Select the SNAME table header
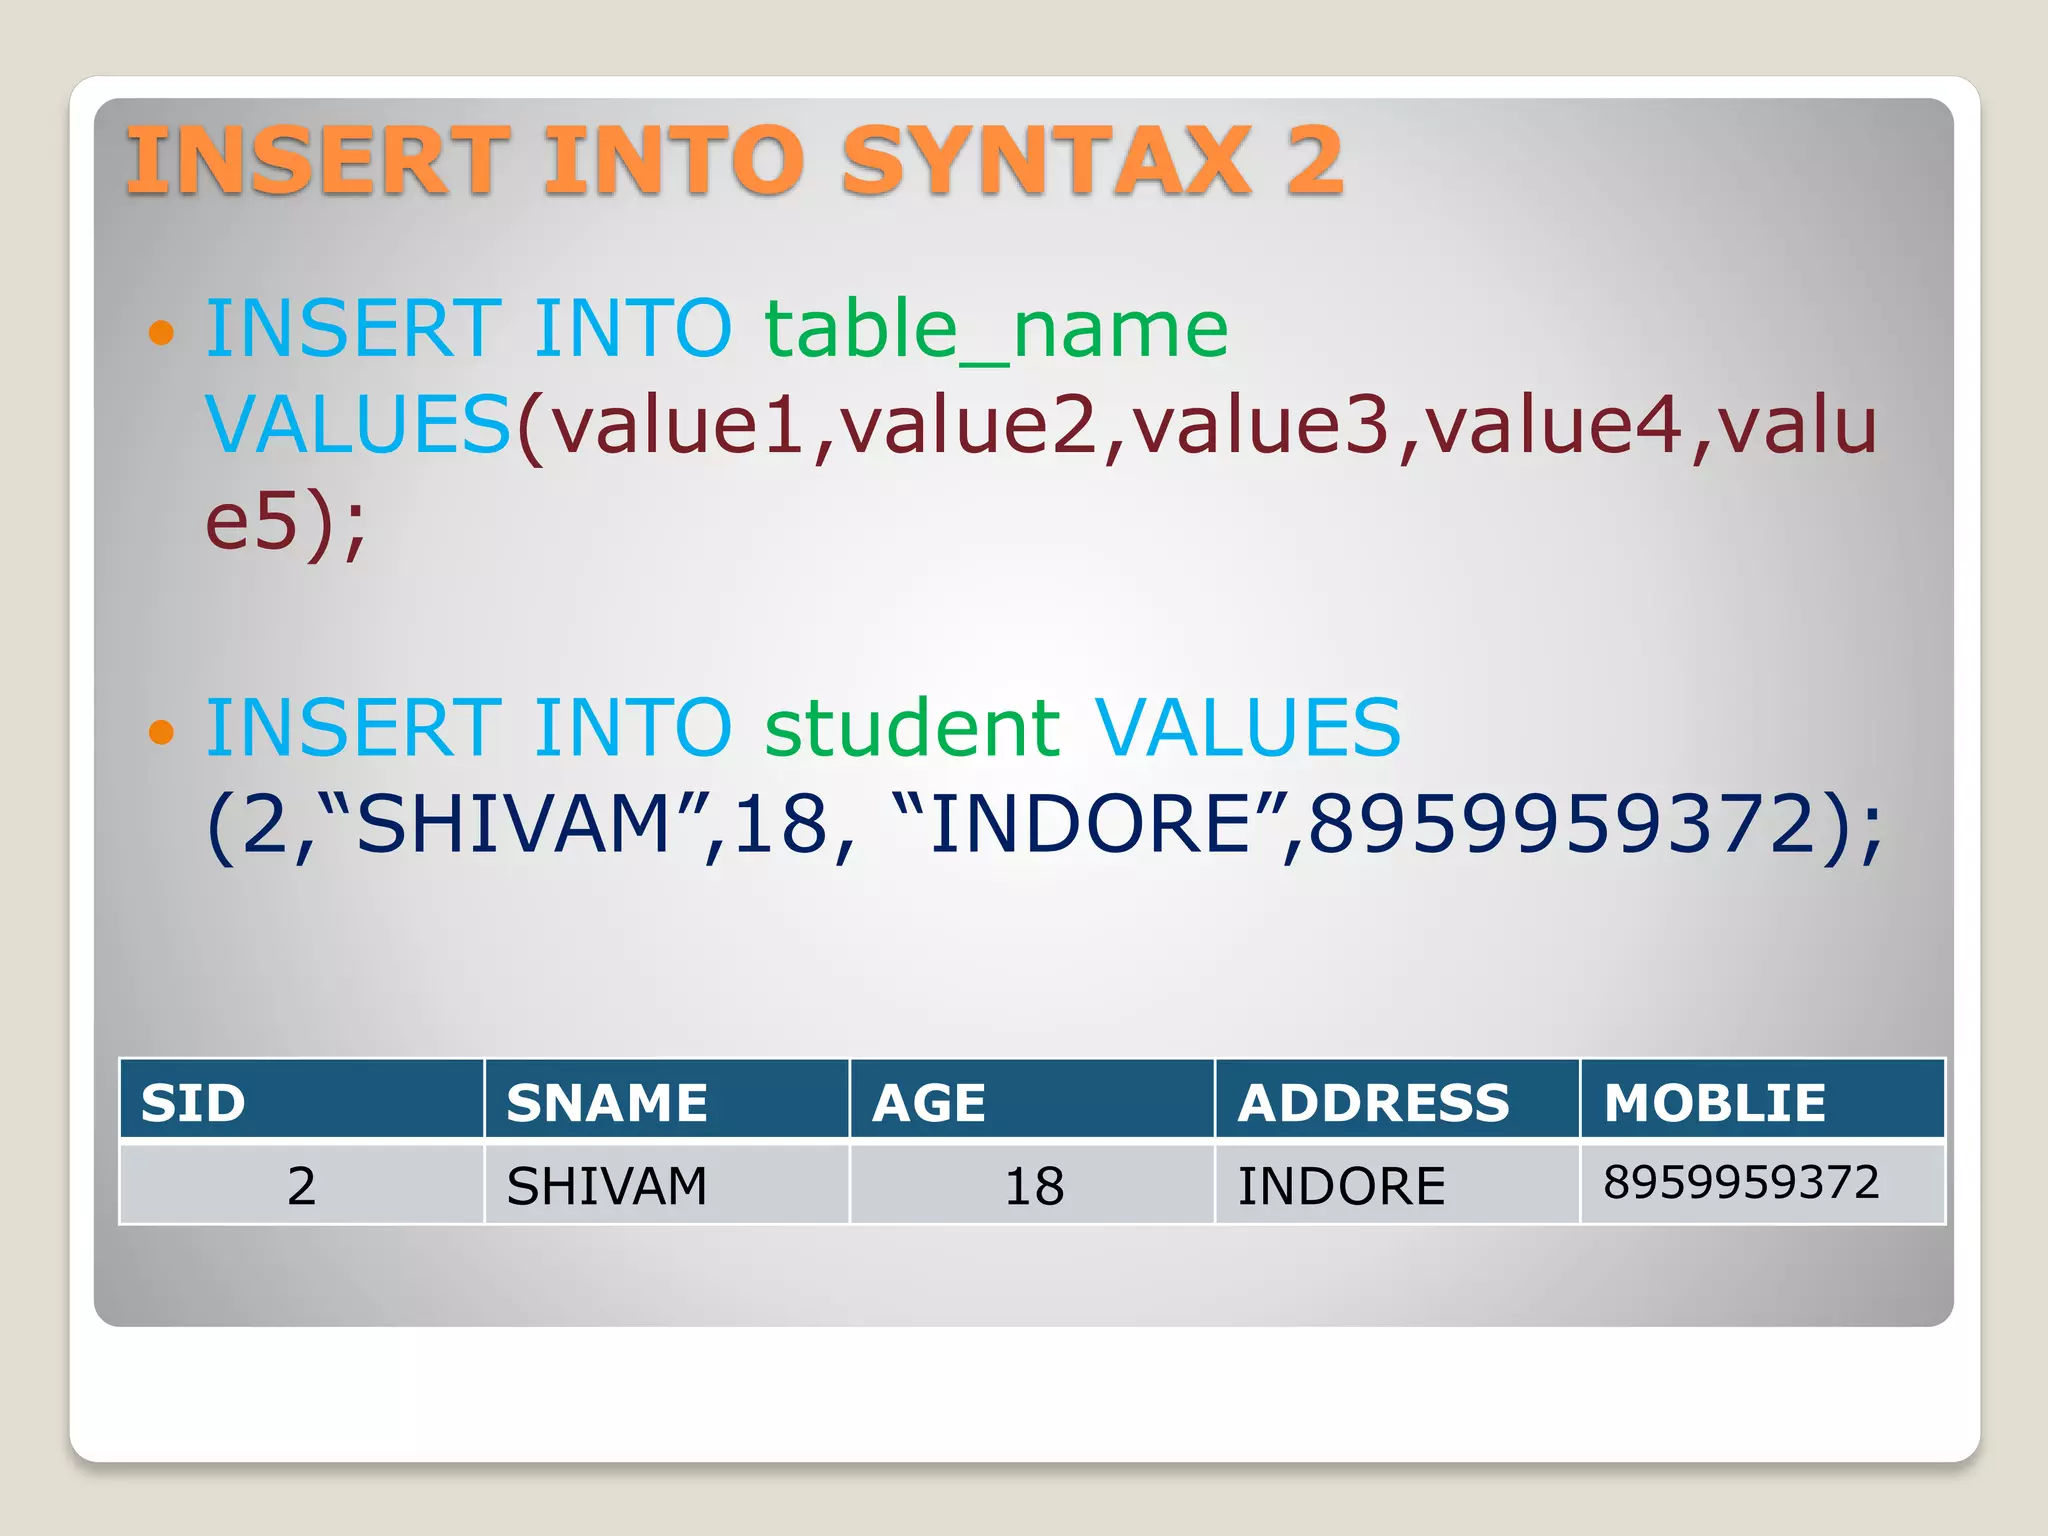This screenshot has height=1536, width=2048. tap(667, 1099)
